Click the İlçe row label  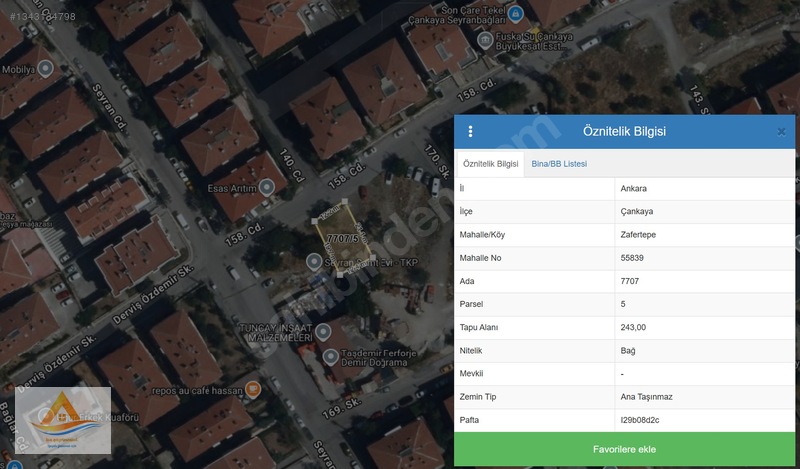pyautogui.click(x=466, y=211)
